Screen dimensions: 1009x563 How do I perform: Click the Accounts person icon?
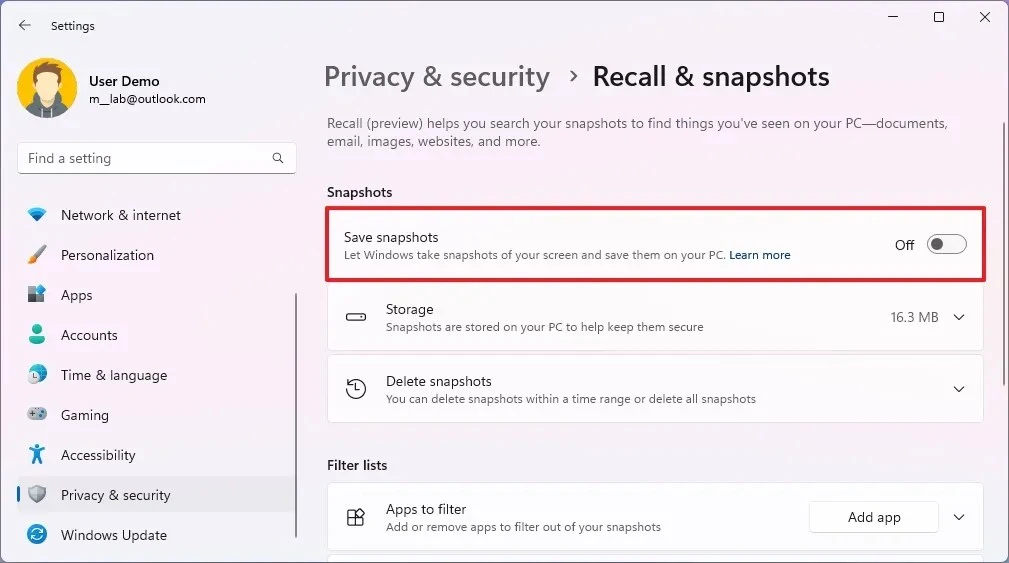(37, 335)
